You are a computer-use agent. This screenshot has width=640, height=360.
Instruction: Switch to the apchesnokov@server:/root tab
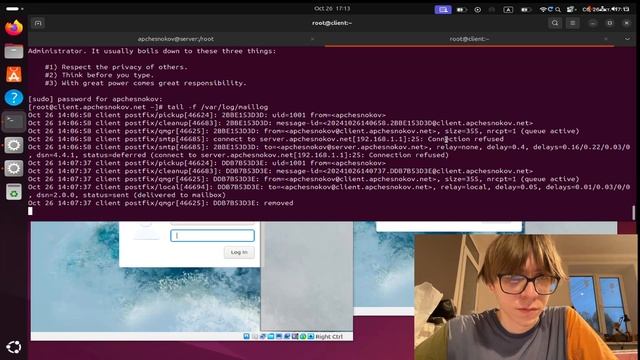(176, 39)
